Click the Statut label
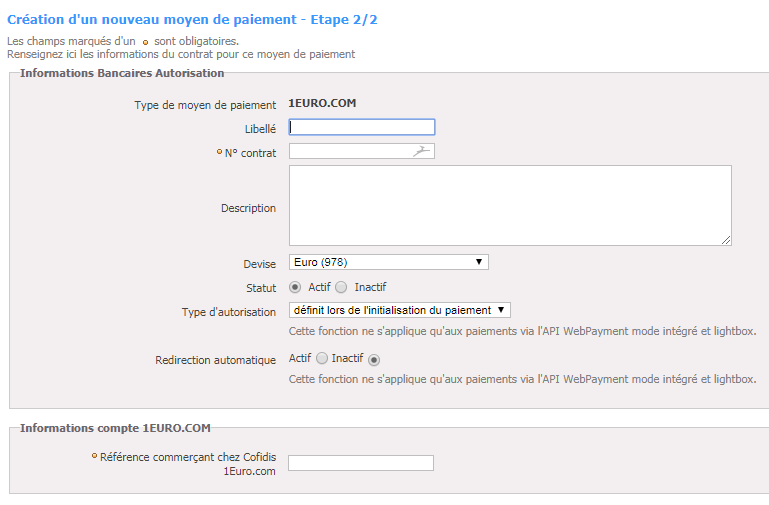Image resolution: width=769 pixels, height=505 pixels. [261, 288]
